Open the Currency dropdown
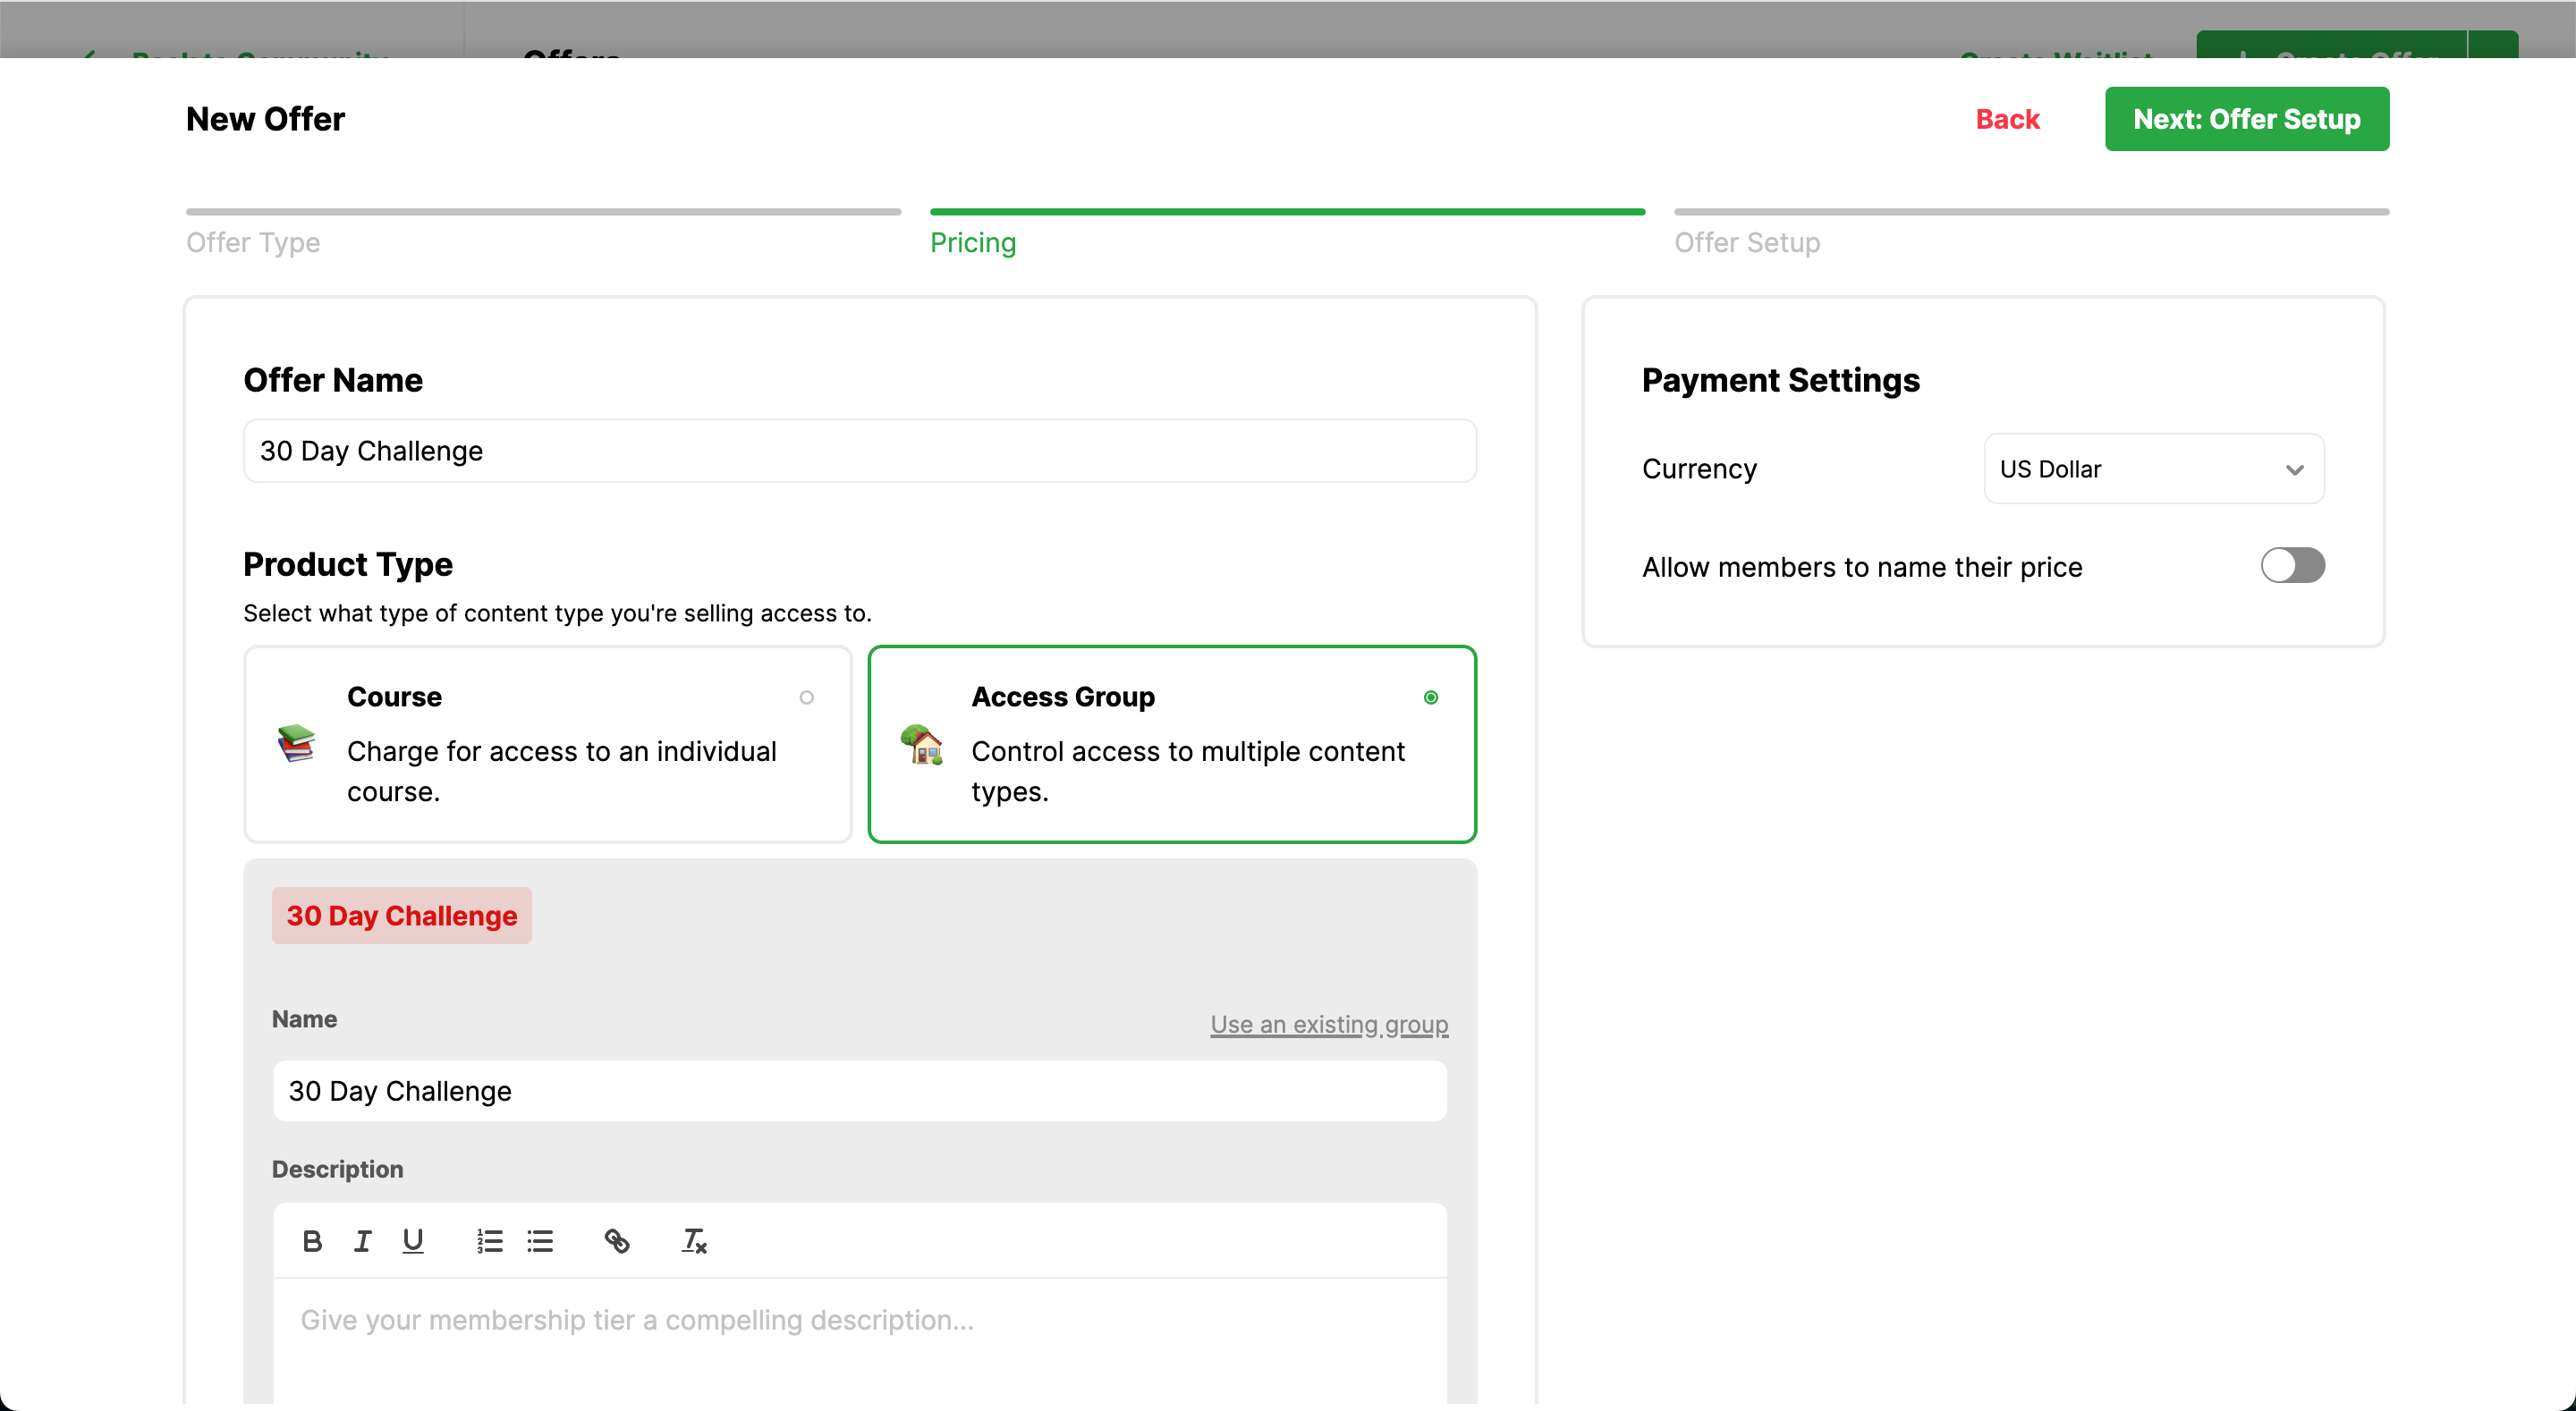2576x1411 pixels. coord(2153,469)
